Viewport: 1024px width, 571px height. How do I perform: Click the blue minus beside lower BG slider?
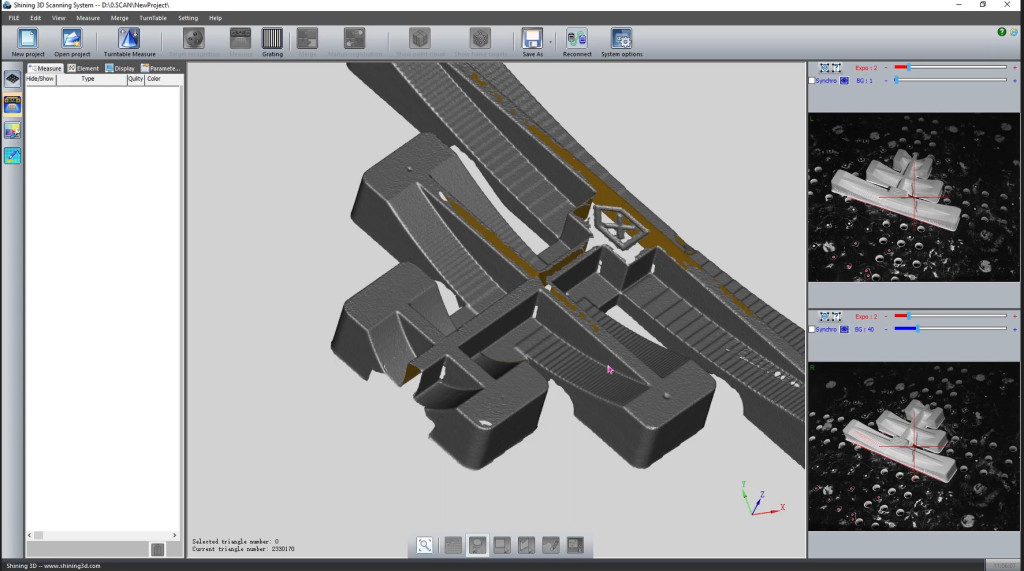pos(885,329)
